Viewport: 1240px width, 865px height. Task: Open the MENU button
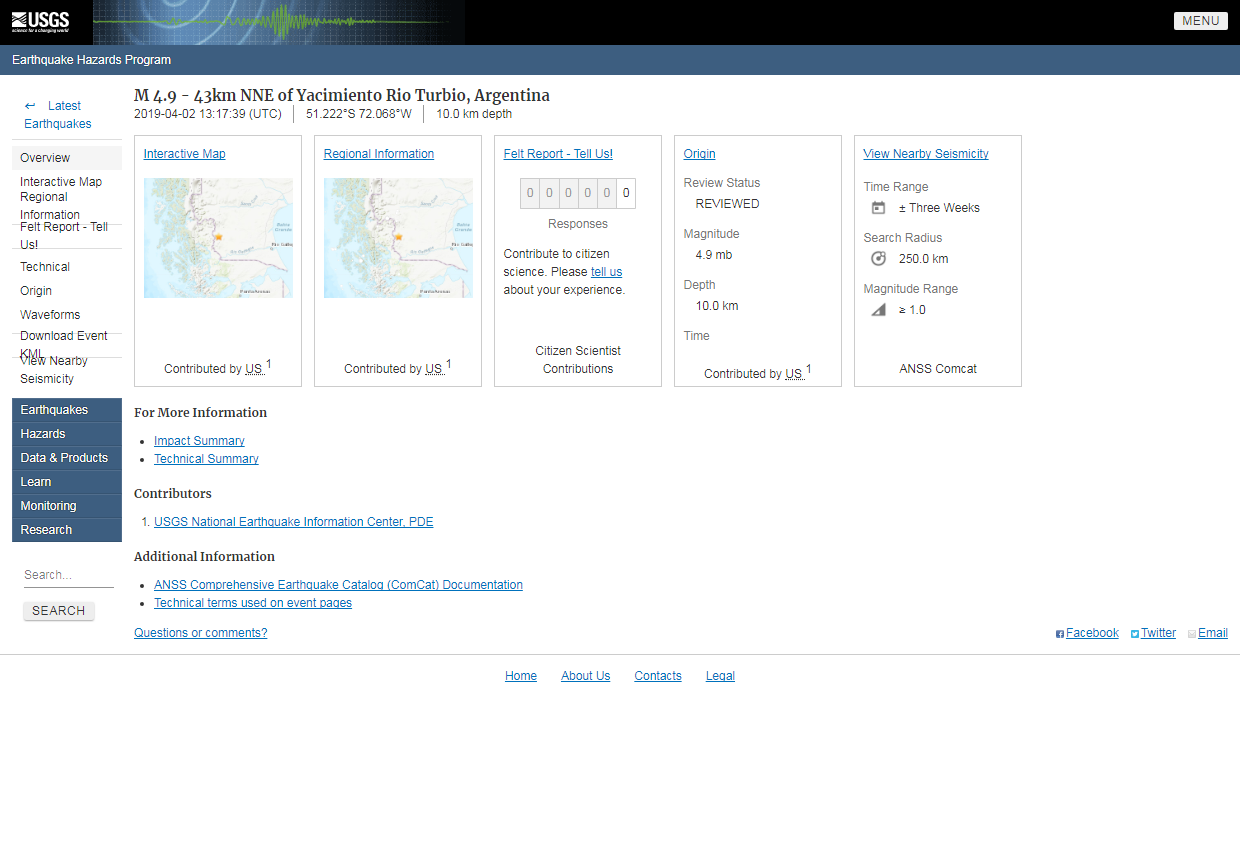coord(1200,21)
